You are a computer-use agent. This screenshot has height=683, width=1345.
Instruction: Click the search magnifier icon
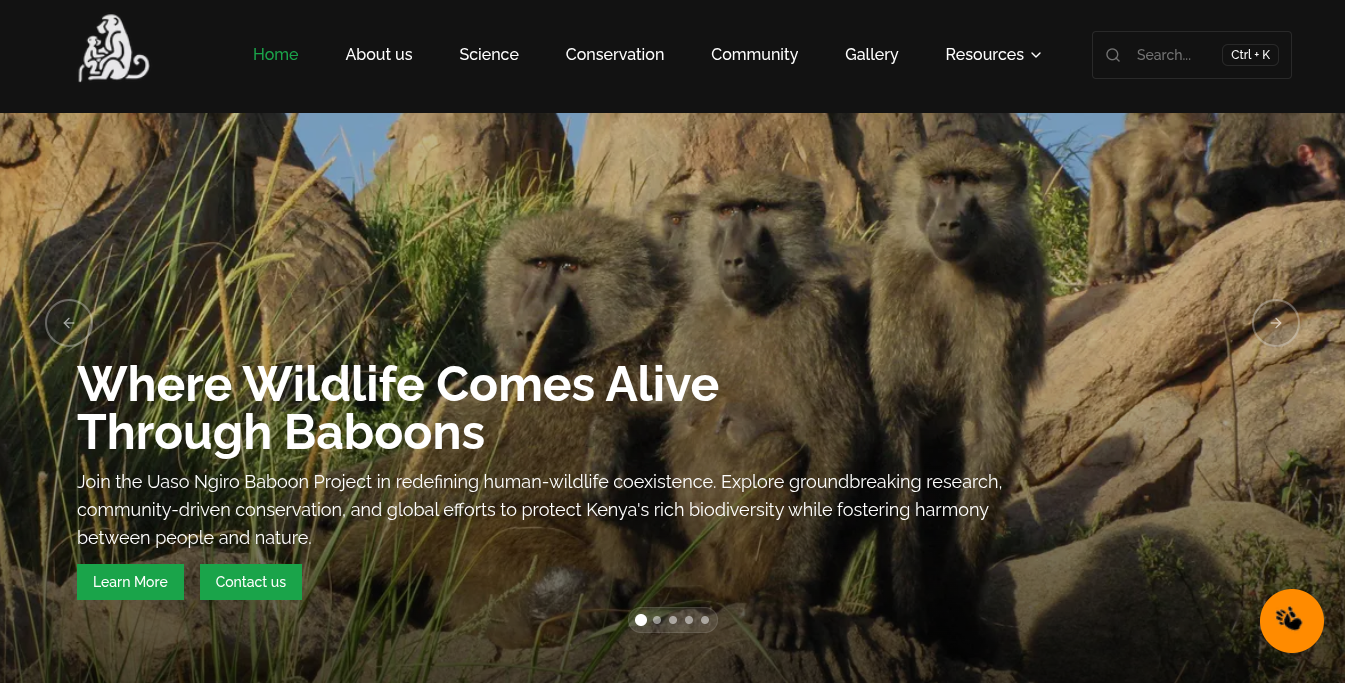pyautogui.click(x=1113, y=55)
